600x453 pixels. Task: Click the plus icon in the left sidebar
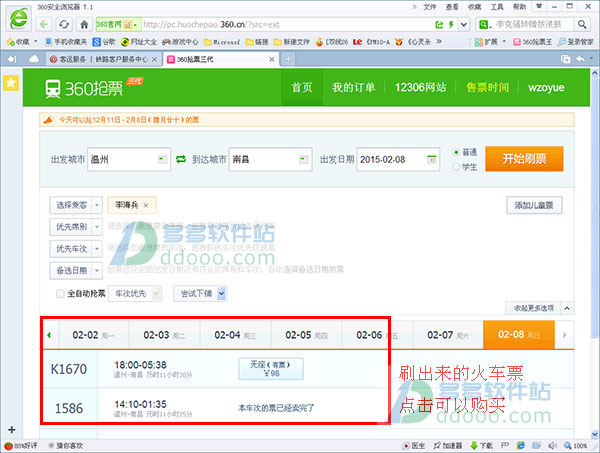(x=11, y=430)
